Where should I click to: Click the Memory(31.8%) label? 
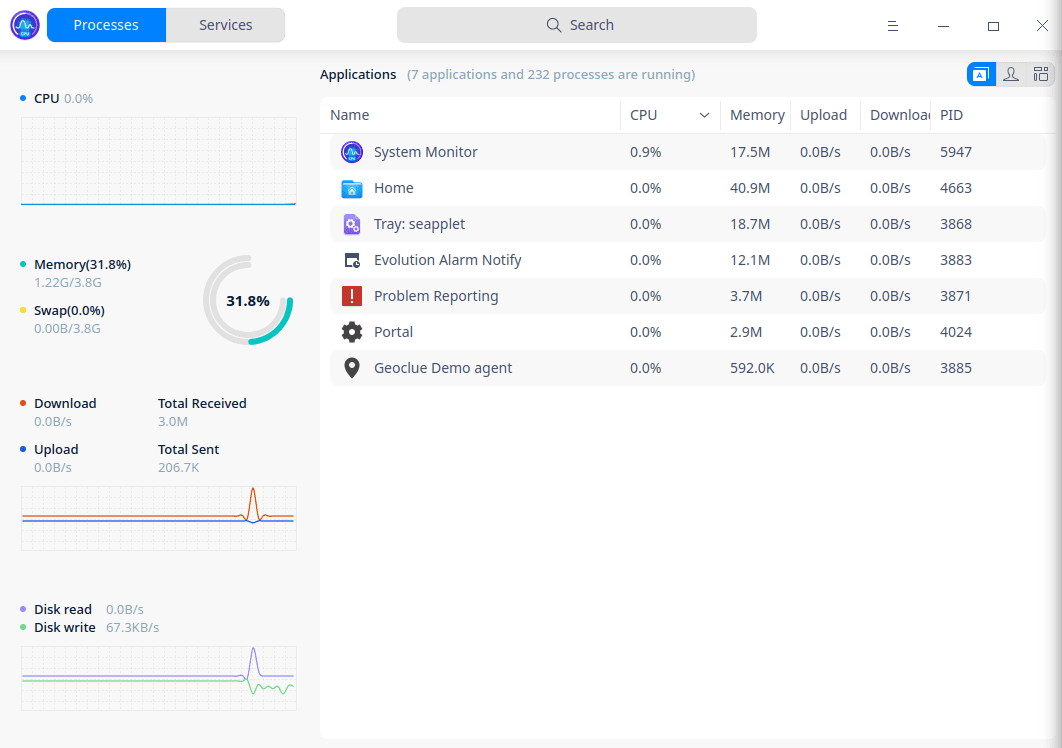click(x=83, y=264)
